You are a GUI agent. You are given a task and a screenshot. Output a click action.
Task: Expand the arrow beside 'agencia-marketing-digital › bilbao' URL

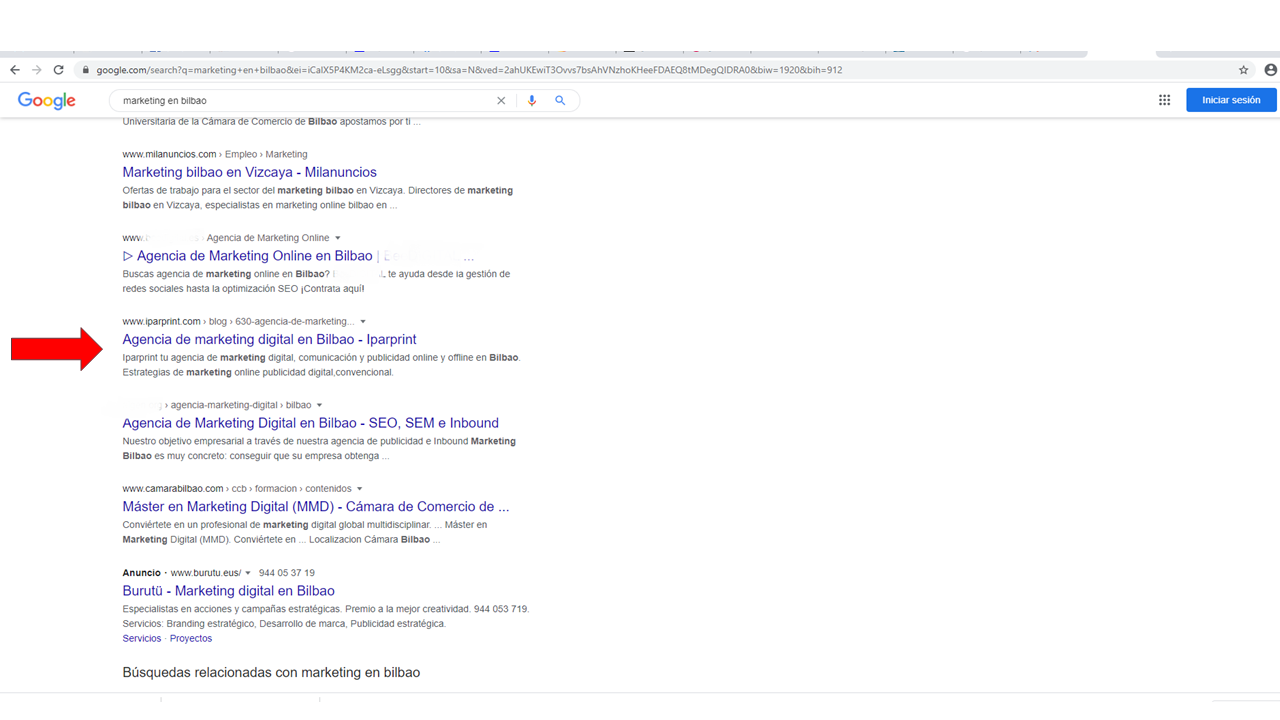pos(320,405)
